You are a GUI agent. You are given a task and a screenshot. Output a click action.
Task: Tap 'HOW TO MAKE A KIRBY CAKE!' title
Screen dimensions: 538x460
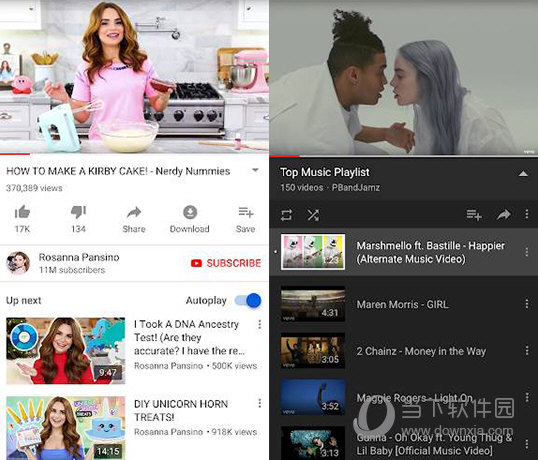tap(118, 171)
